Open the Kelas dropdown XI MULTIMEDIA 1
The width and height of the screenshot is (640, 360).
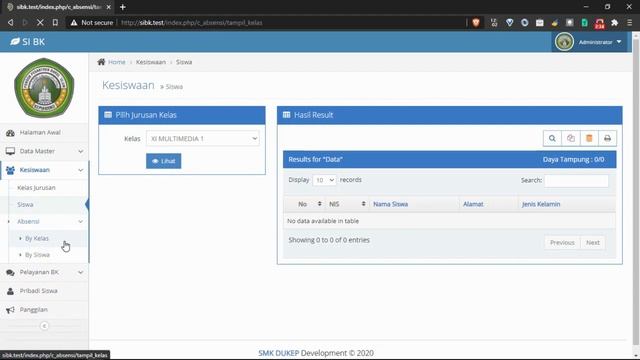click(x=203, y=139)
